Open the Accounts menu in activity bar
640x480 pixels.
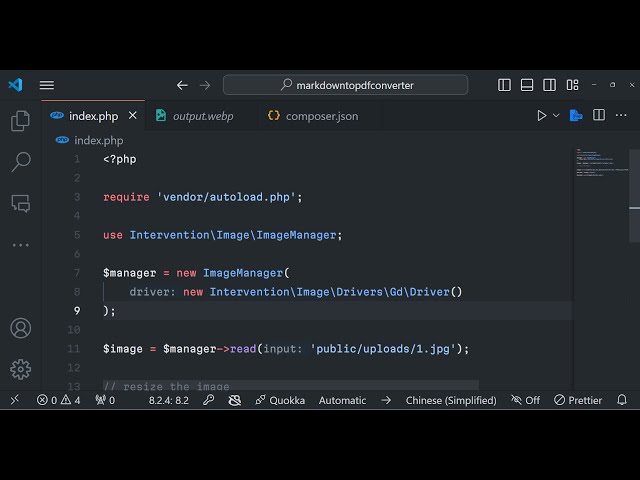(20, 328)
